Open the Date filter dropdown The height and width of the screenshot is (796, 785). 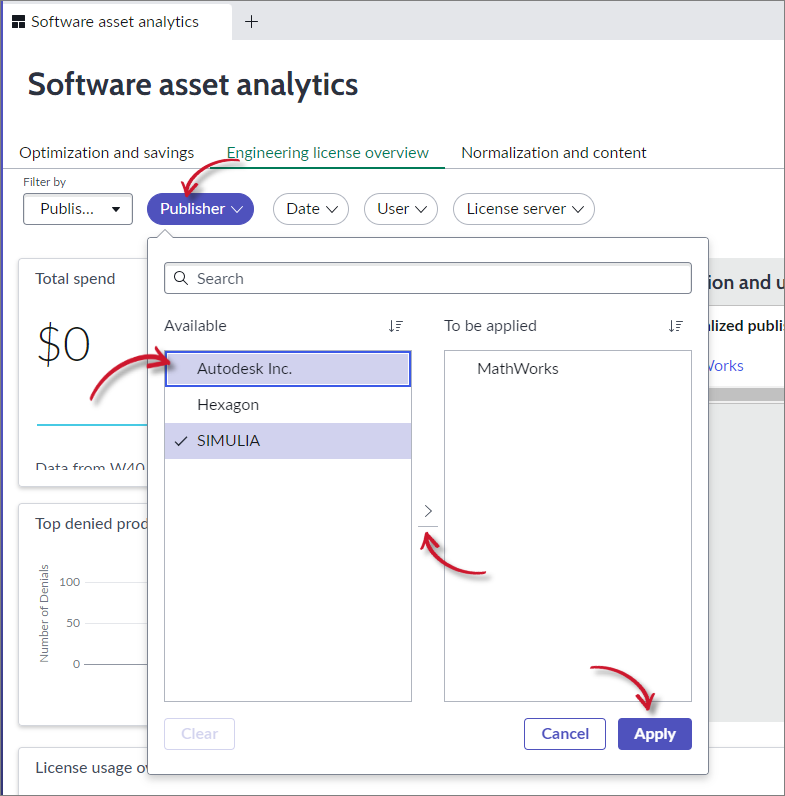pos(311,209)
